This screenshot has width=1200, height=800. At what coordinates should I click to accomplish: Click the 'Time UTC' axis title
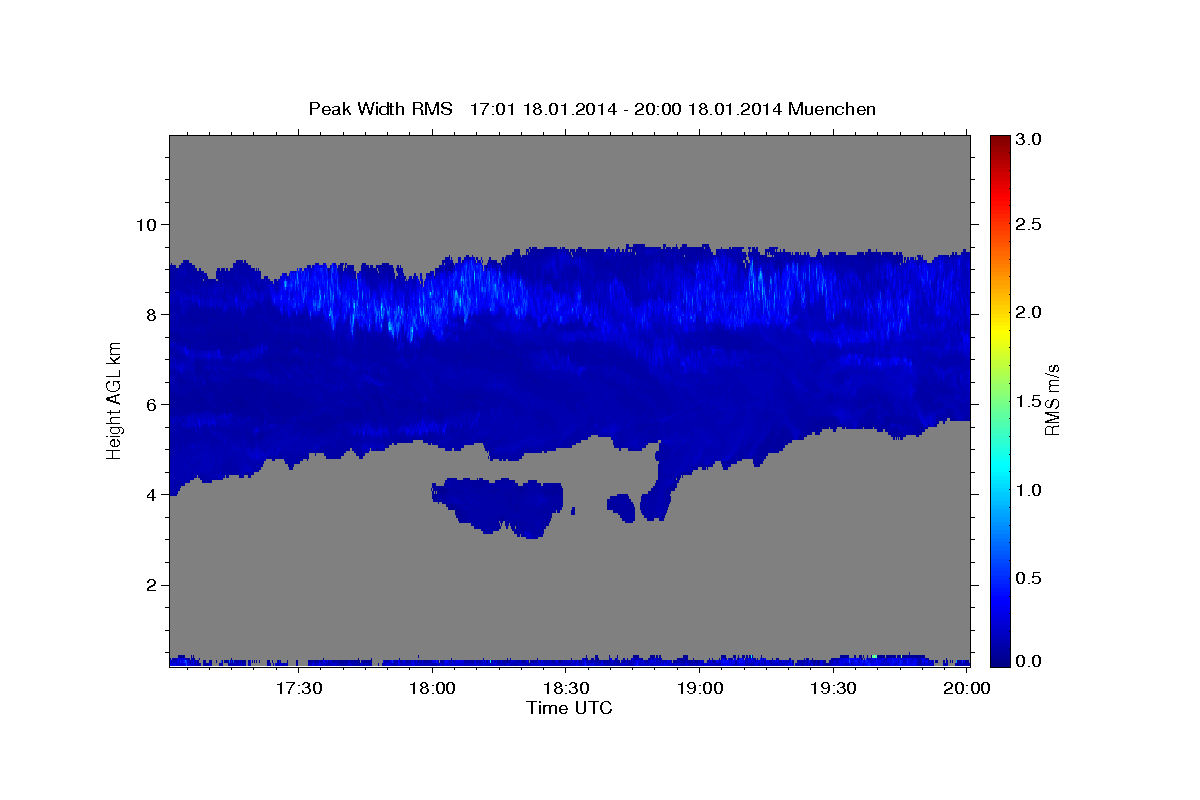[569, 708]
